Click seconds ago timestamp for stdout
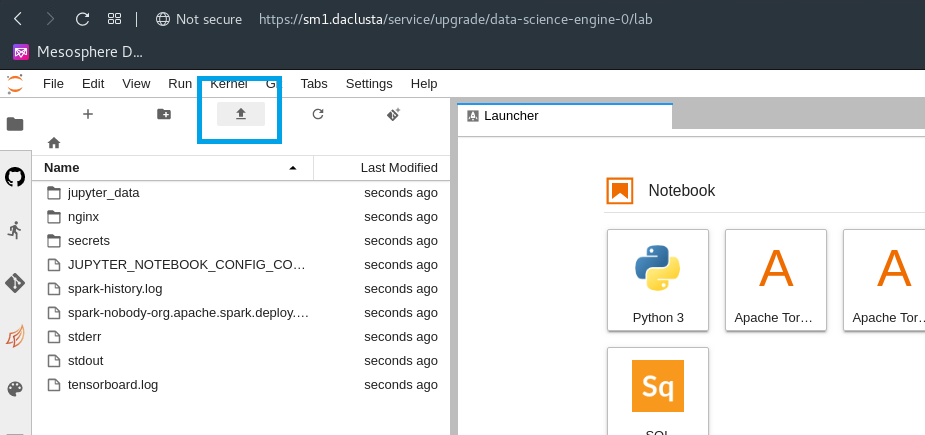925x435 pixels. pos(401,361)
